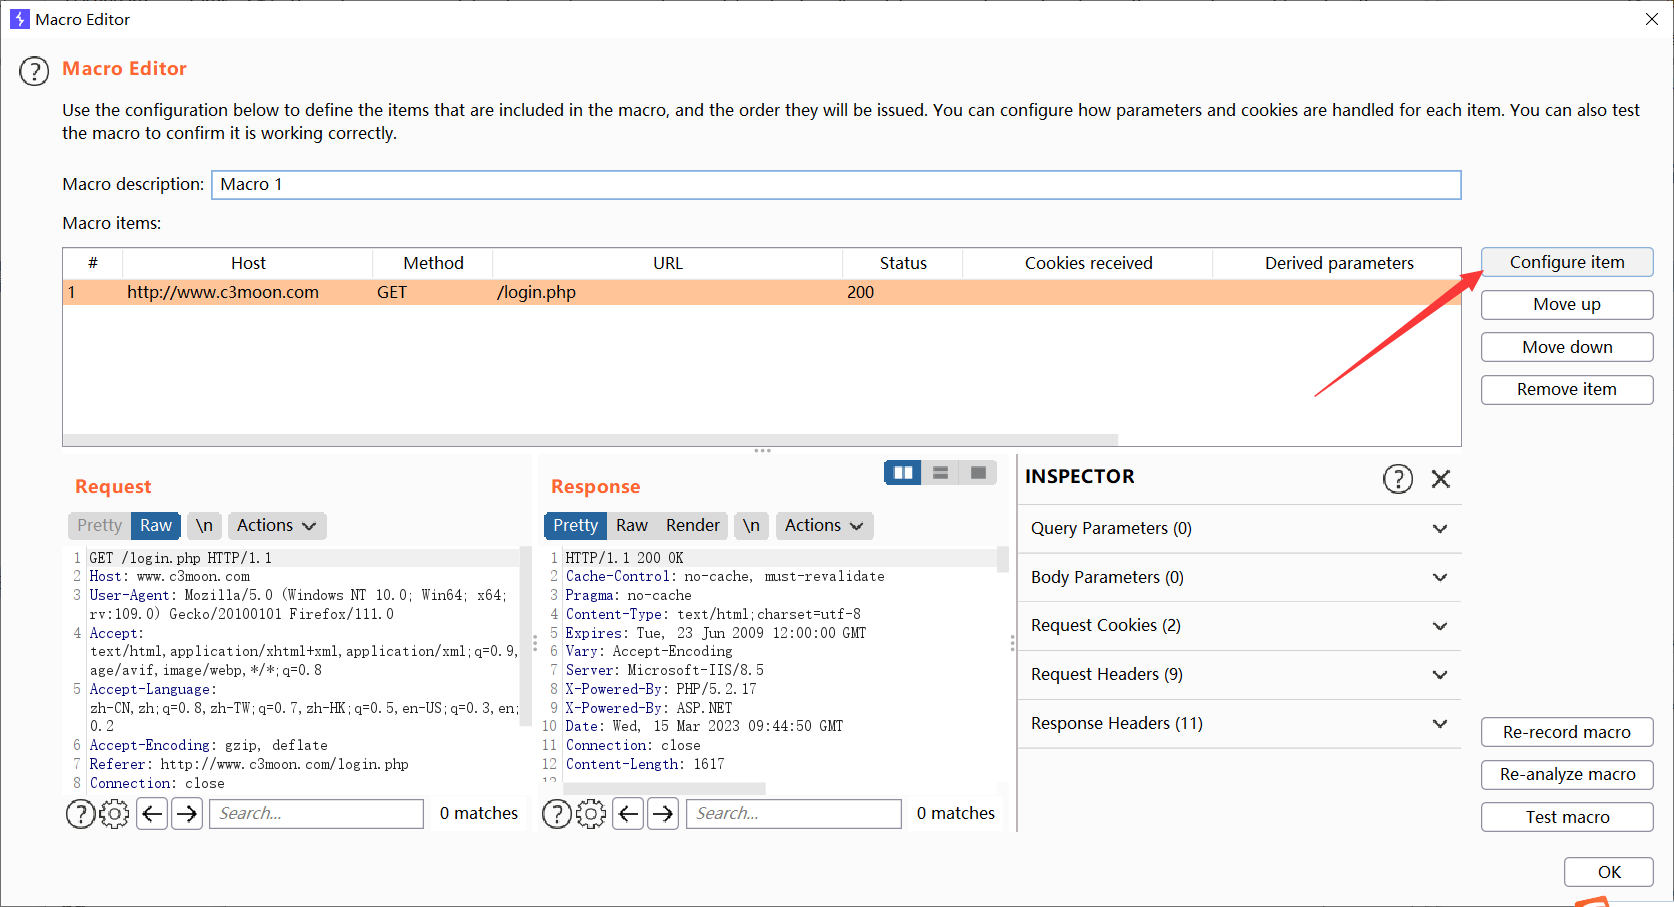Click Move up button
The height and width of the screenshot is (907, 1674).
[x=1567, y=305]
